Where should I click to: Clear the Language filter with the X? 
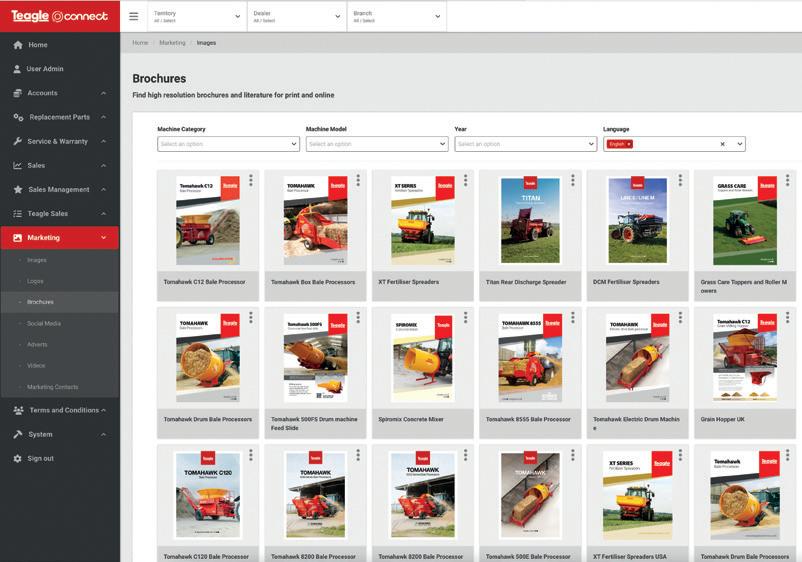pyautogui.click(x=723, y=144)
